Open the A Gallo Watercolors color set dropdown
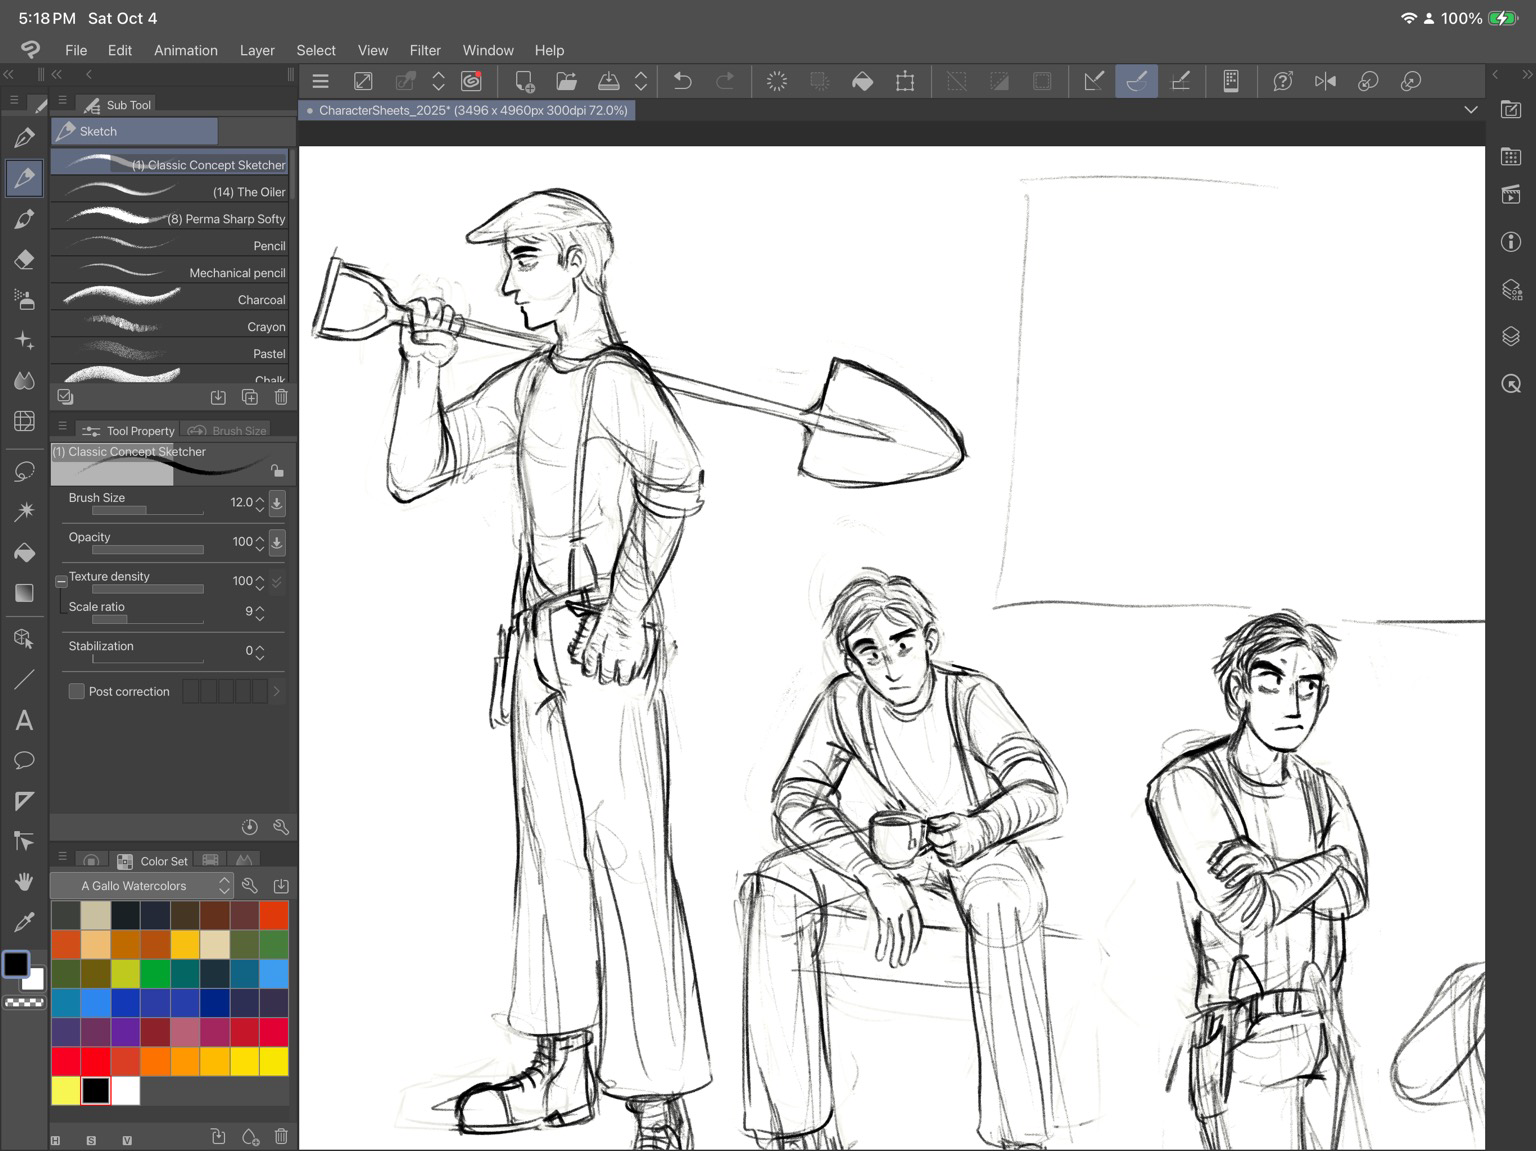This screenshot has width=1536, height=1151. click(x=142, y=886)
